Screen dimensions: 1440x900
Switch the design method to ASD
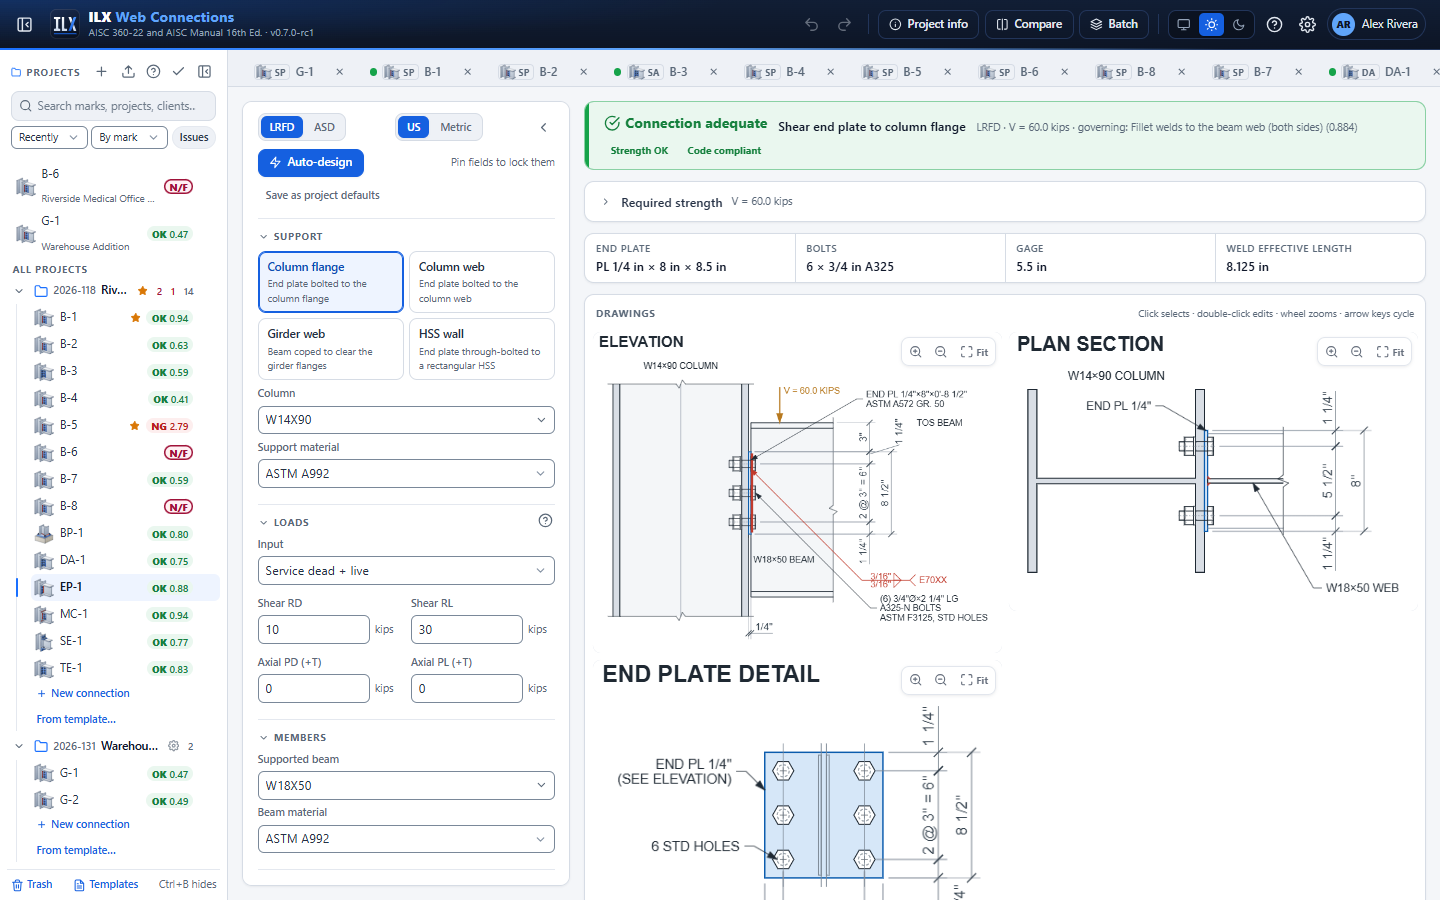point(324,127)
